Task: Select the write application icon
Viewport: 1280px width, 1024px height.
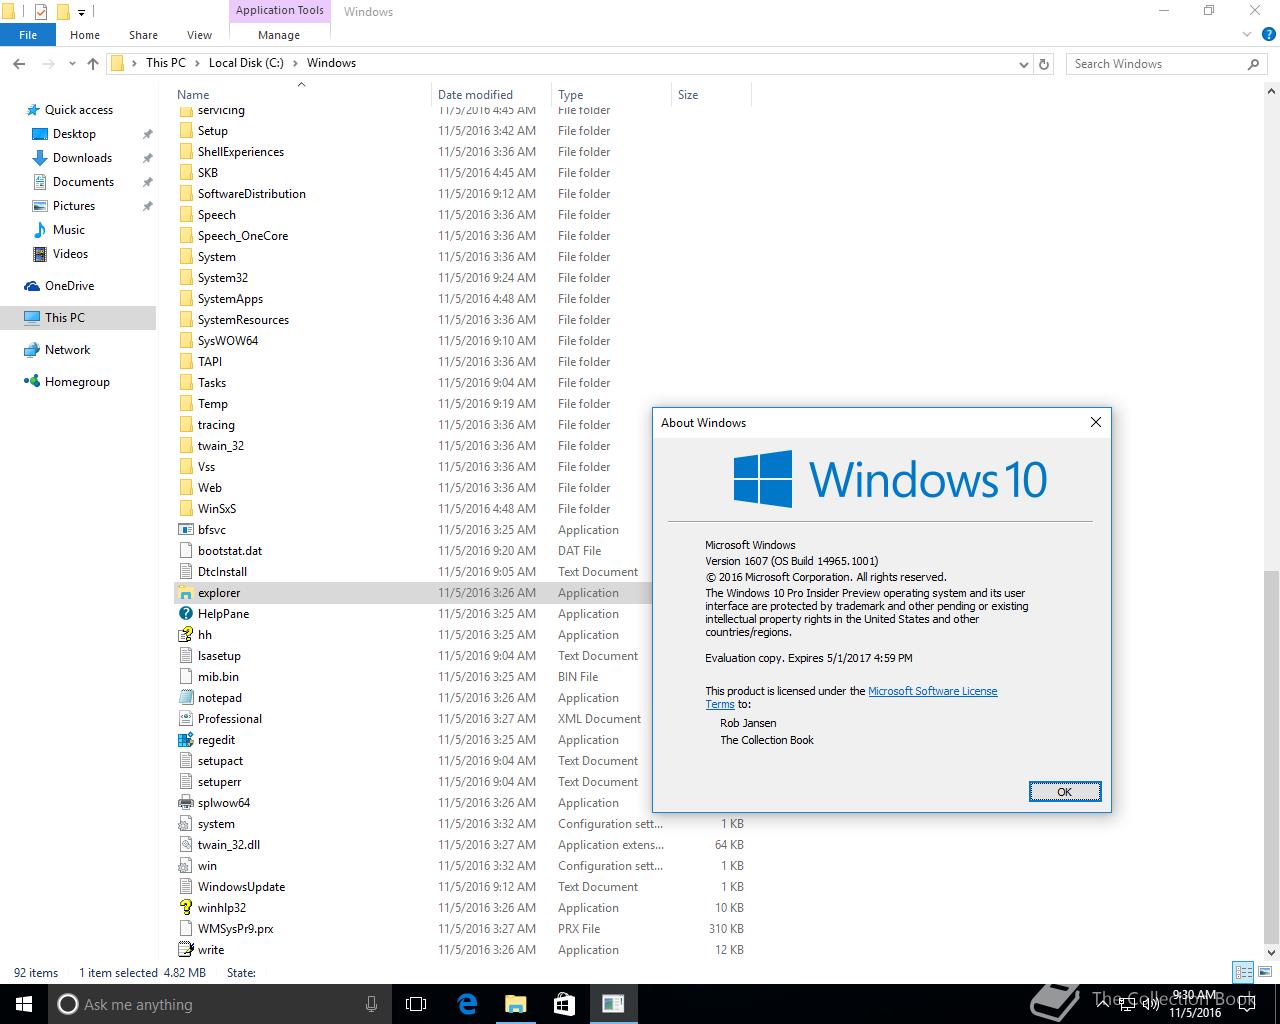Action: coord(185,950)
